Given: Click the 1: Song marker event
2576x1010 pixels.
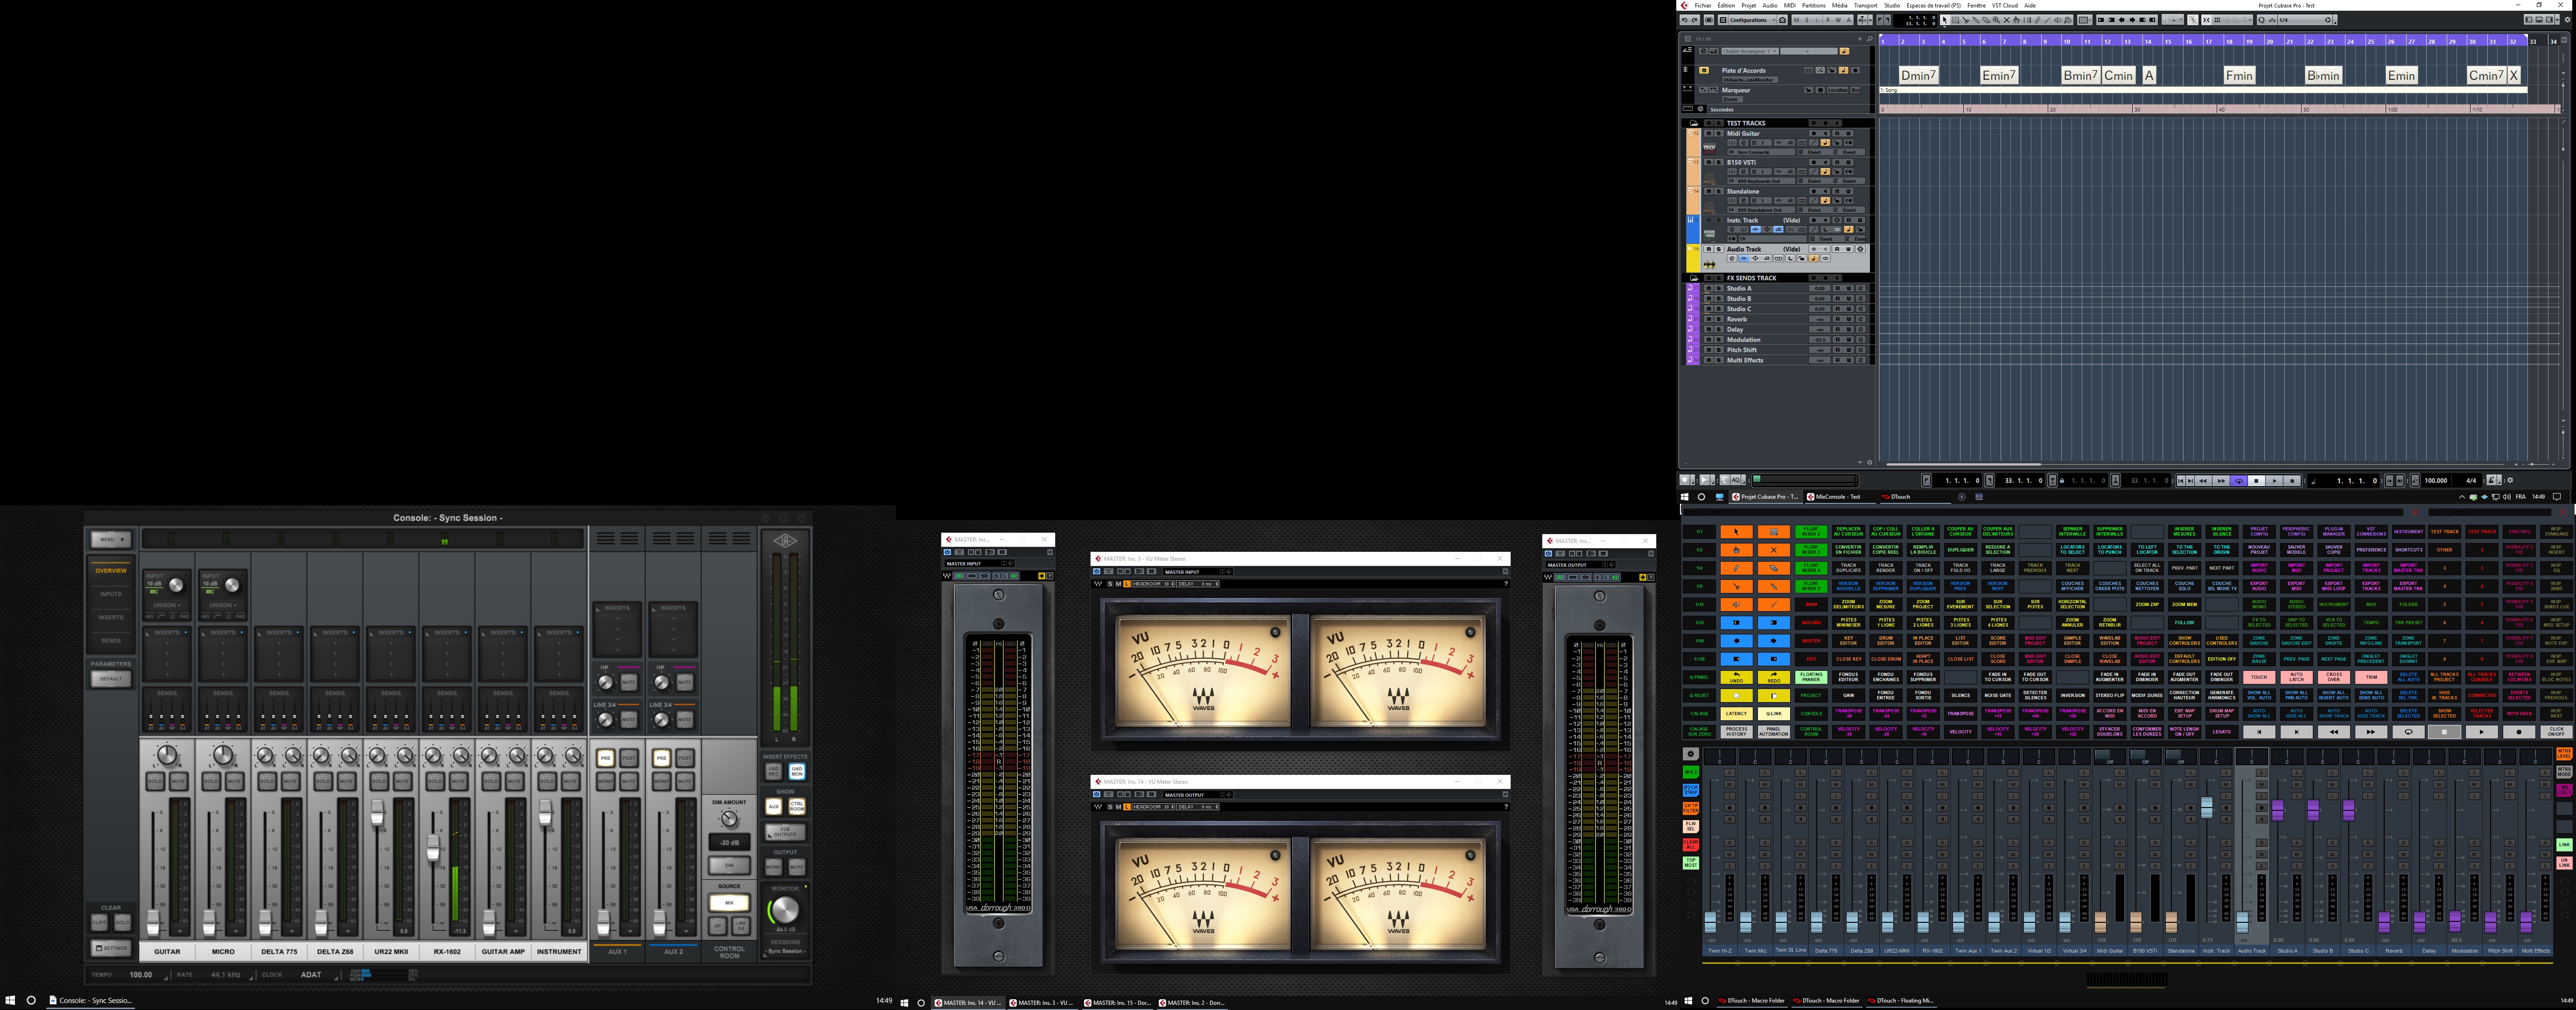Looking at the screenshot, I should [x=2204, y=90].
